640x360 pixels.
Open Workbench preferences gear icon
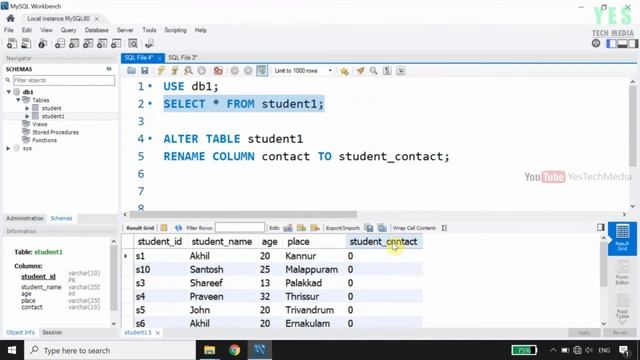pos(596,43)
